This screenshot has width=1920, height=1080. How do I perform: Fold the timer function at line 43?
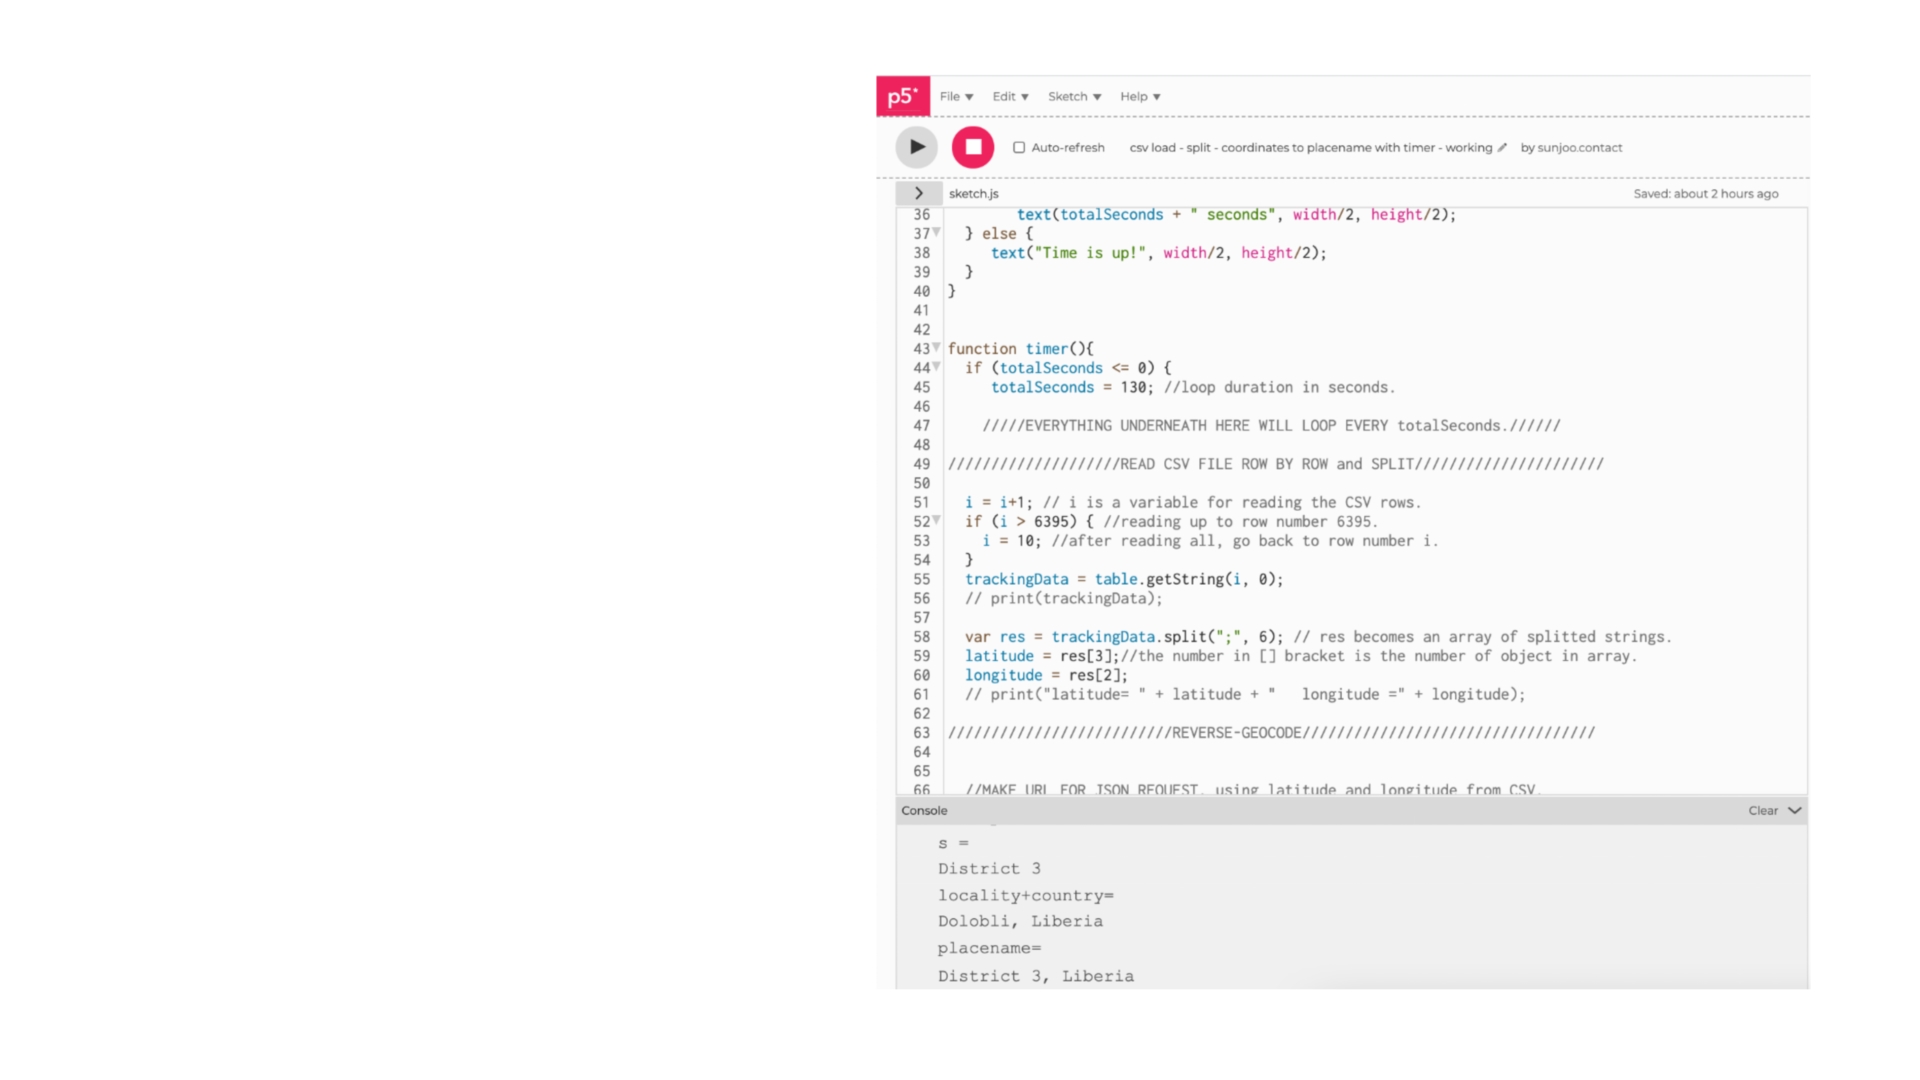[937, 348]
